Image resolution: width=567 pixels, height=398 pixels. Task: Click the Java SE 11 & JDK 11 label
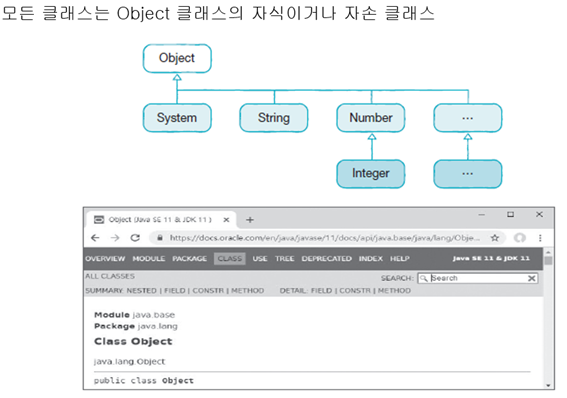pyautogui.click(x=491, y=258)
